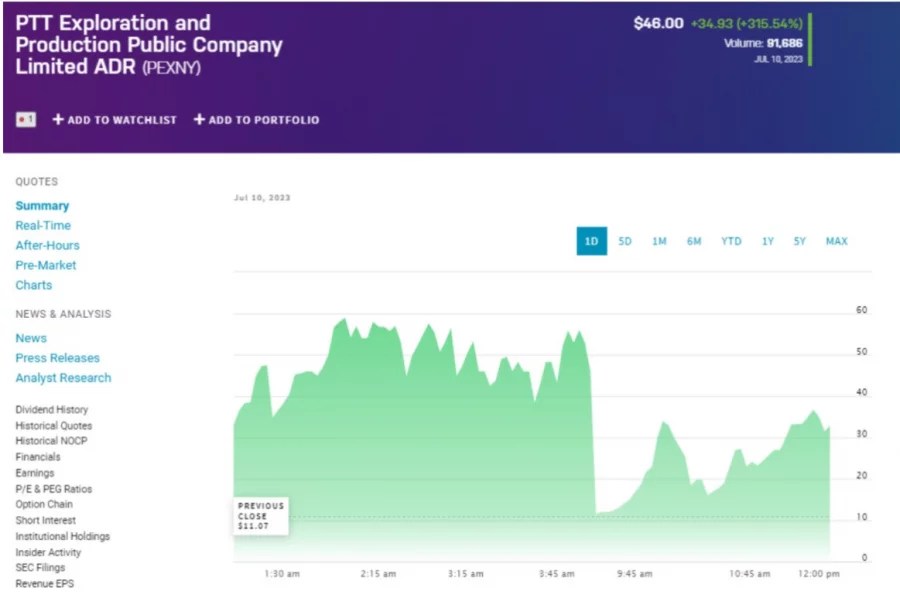Switch to the 1M chart range
The width and height of the screenshot is (900, 605).
(x=659, y=241)
